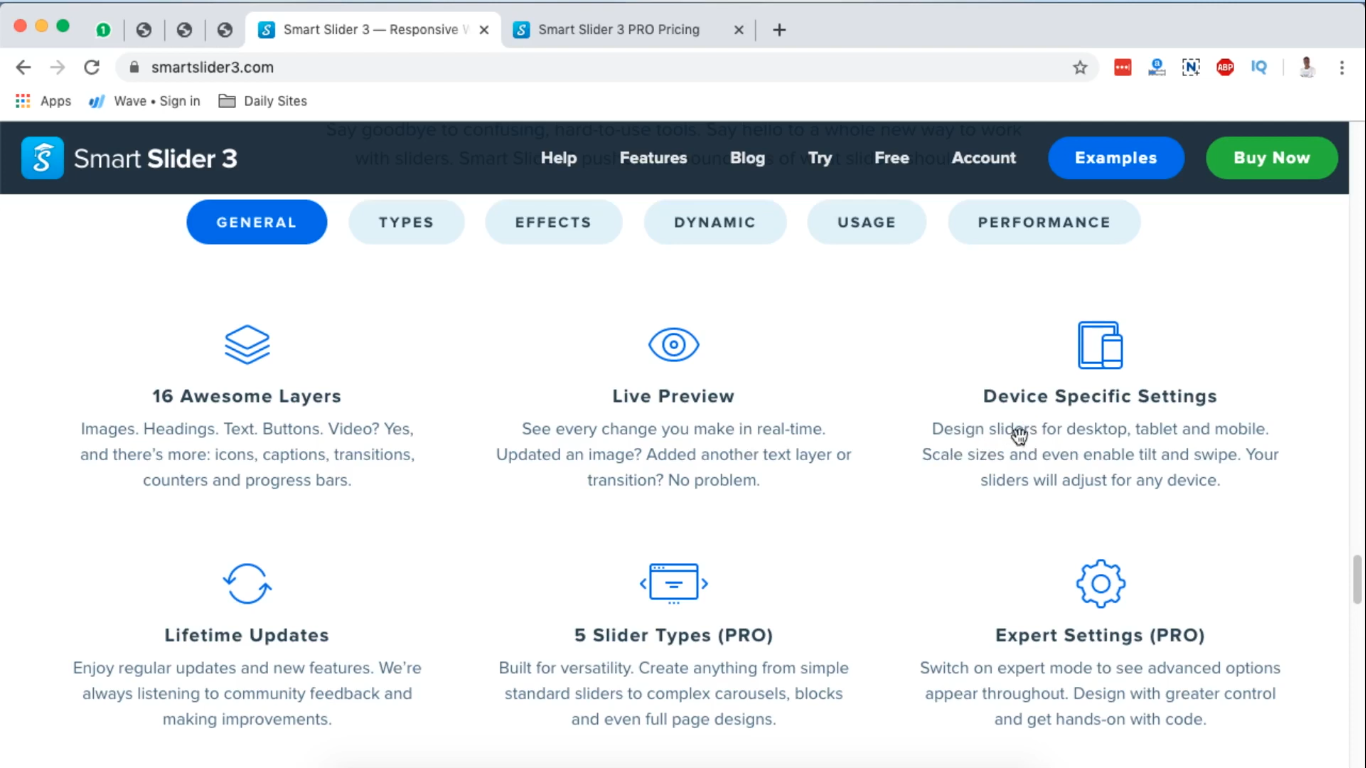Go to Blog in the site navigation

[x=747, y=158]
